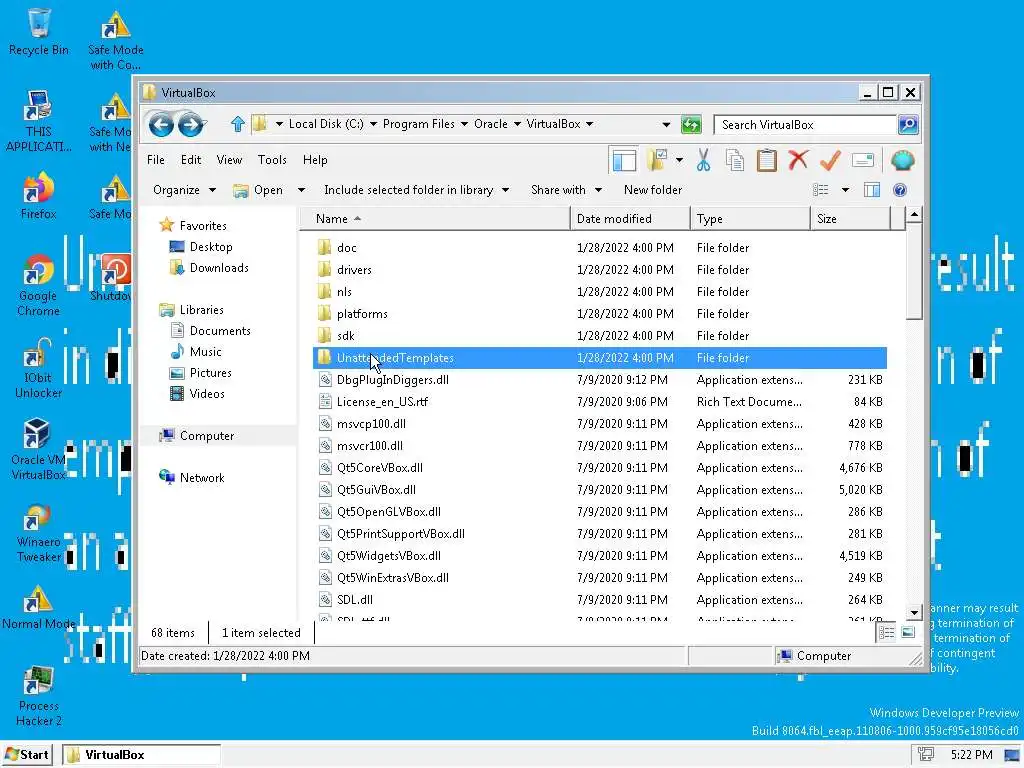Expand the VirtualBox breadcrumb arrow
This screenshot has width=1024, height=768.
tap(589, 124)
